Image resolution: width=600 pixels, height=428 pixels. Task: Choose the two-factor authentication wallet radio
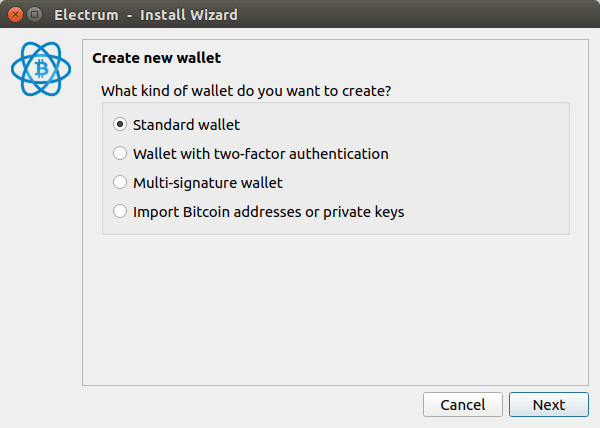[x=120, y=154]
